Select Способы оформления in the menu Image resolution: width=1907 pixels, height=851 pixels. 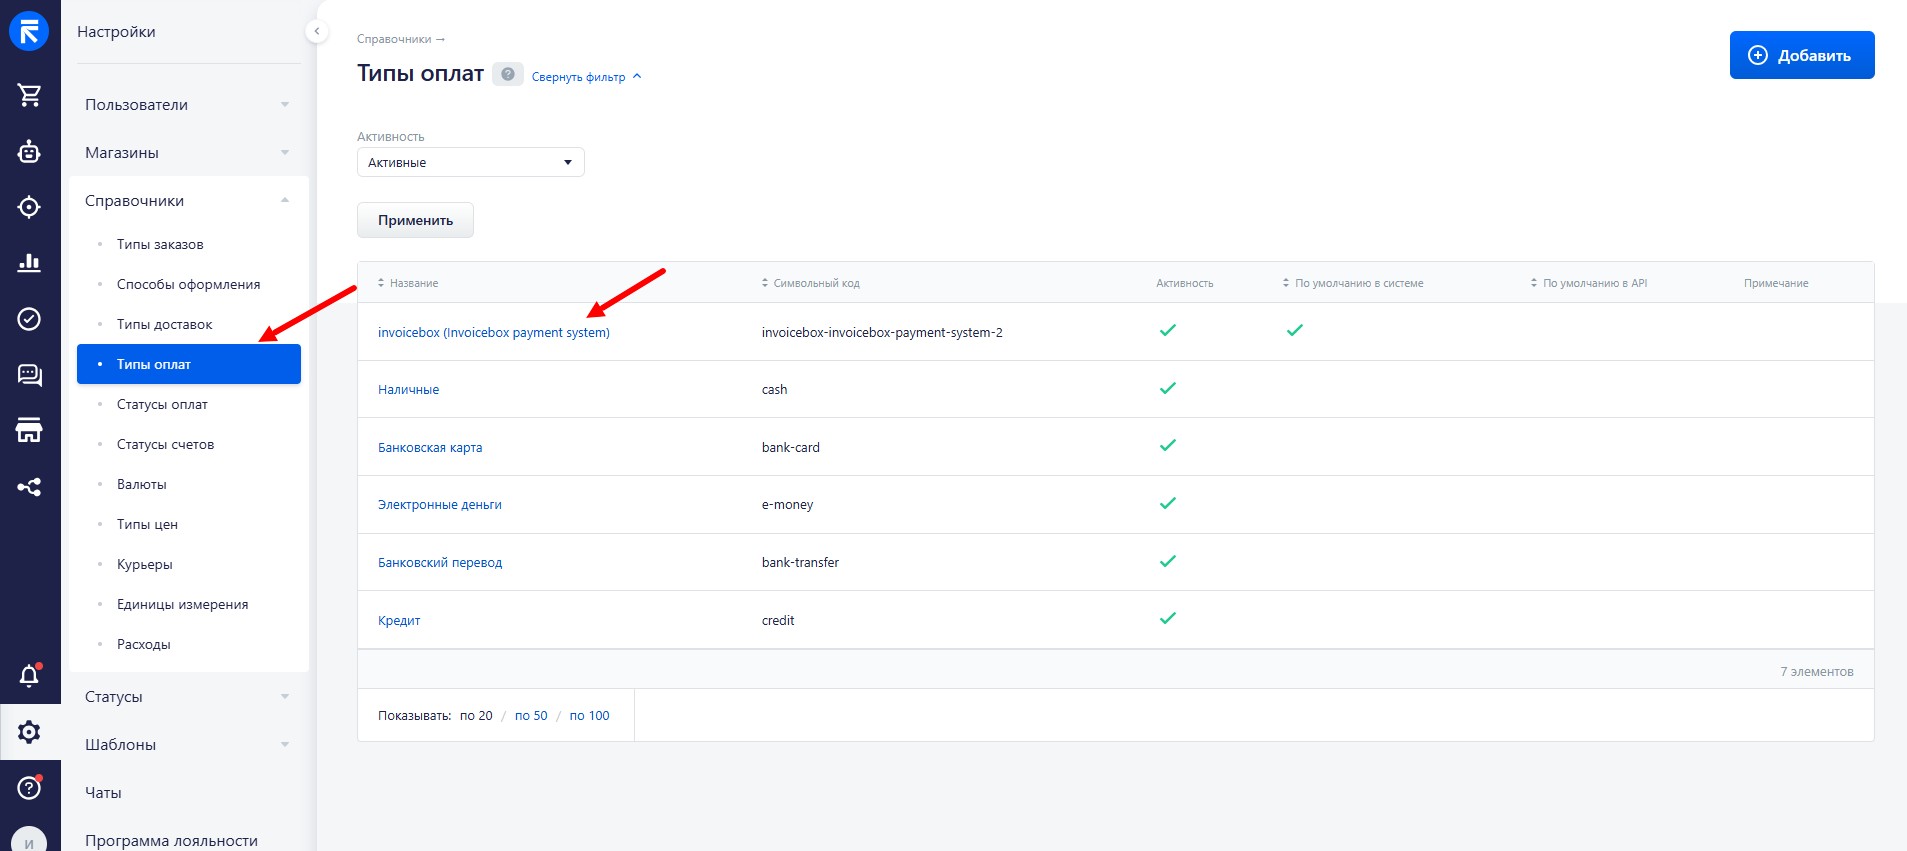189,284
